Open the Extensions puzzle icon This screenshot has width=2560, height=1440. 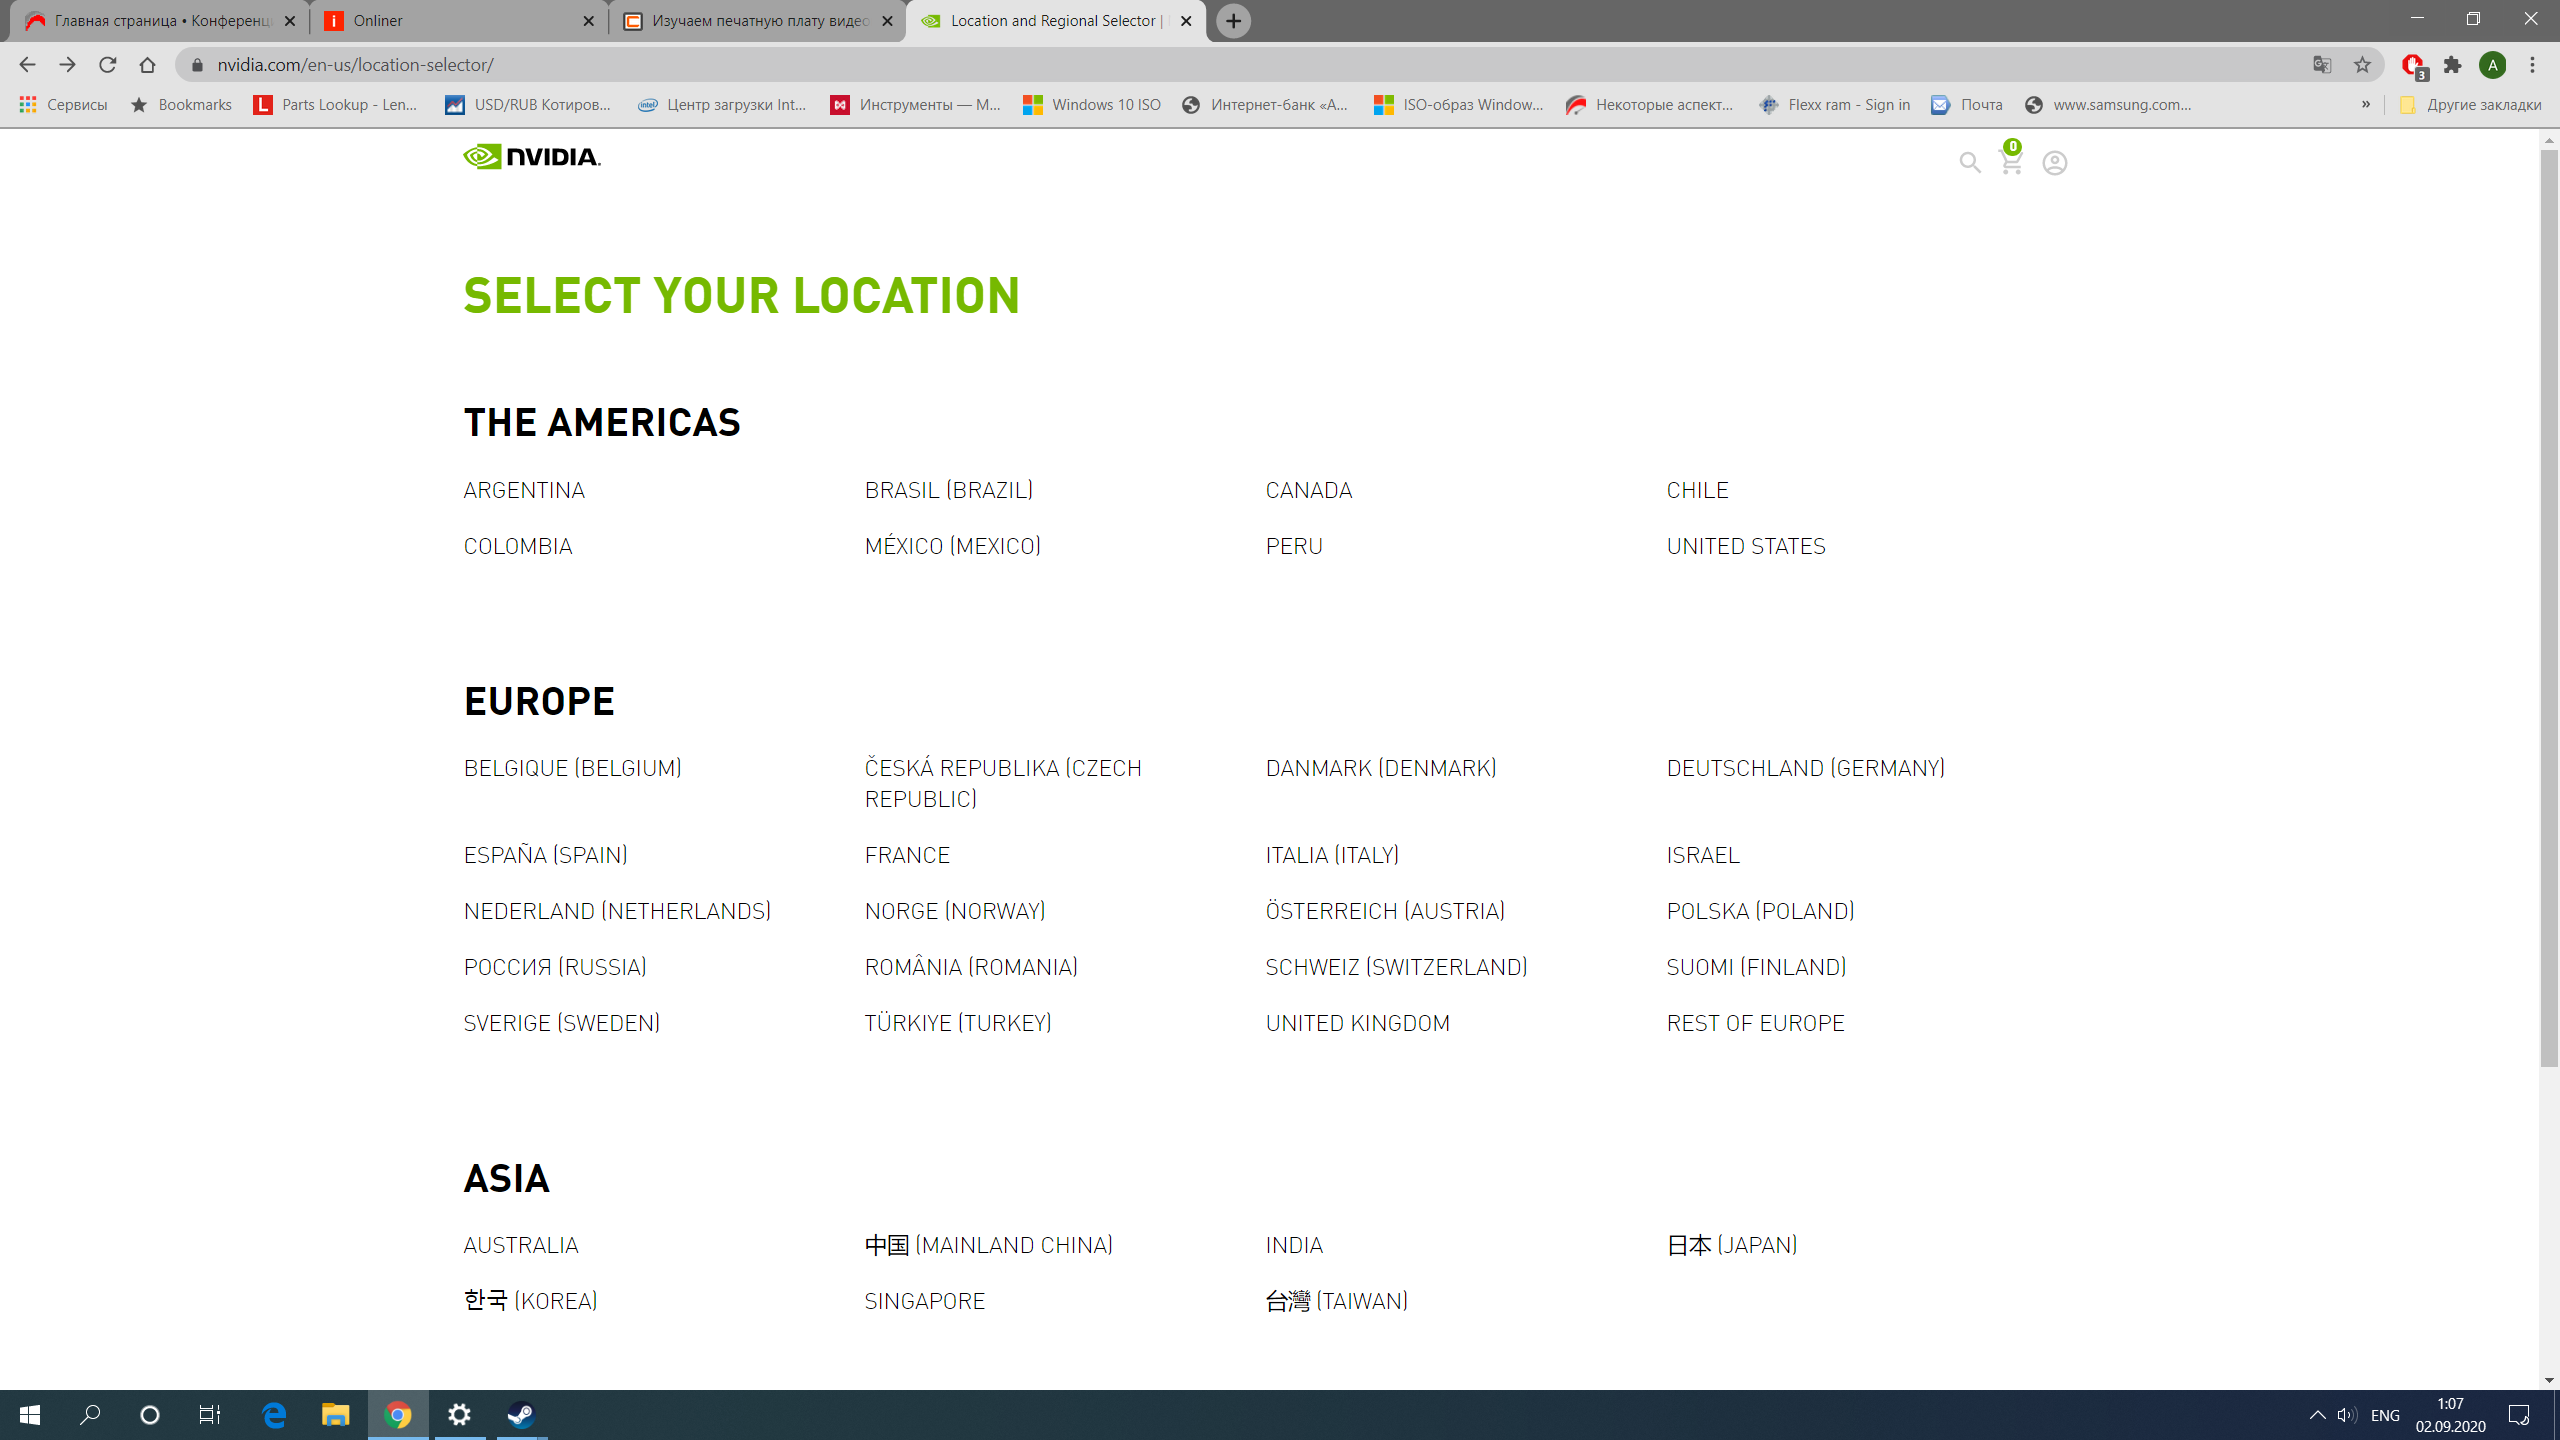pos(2452,65)
